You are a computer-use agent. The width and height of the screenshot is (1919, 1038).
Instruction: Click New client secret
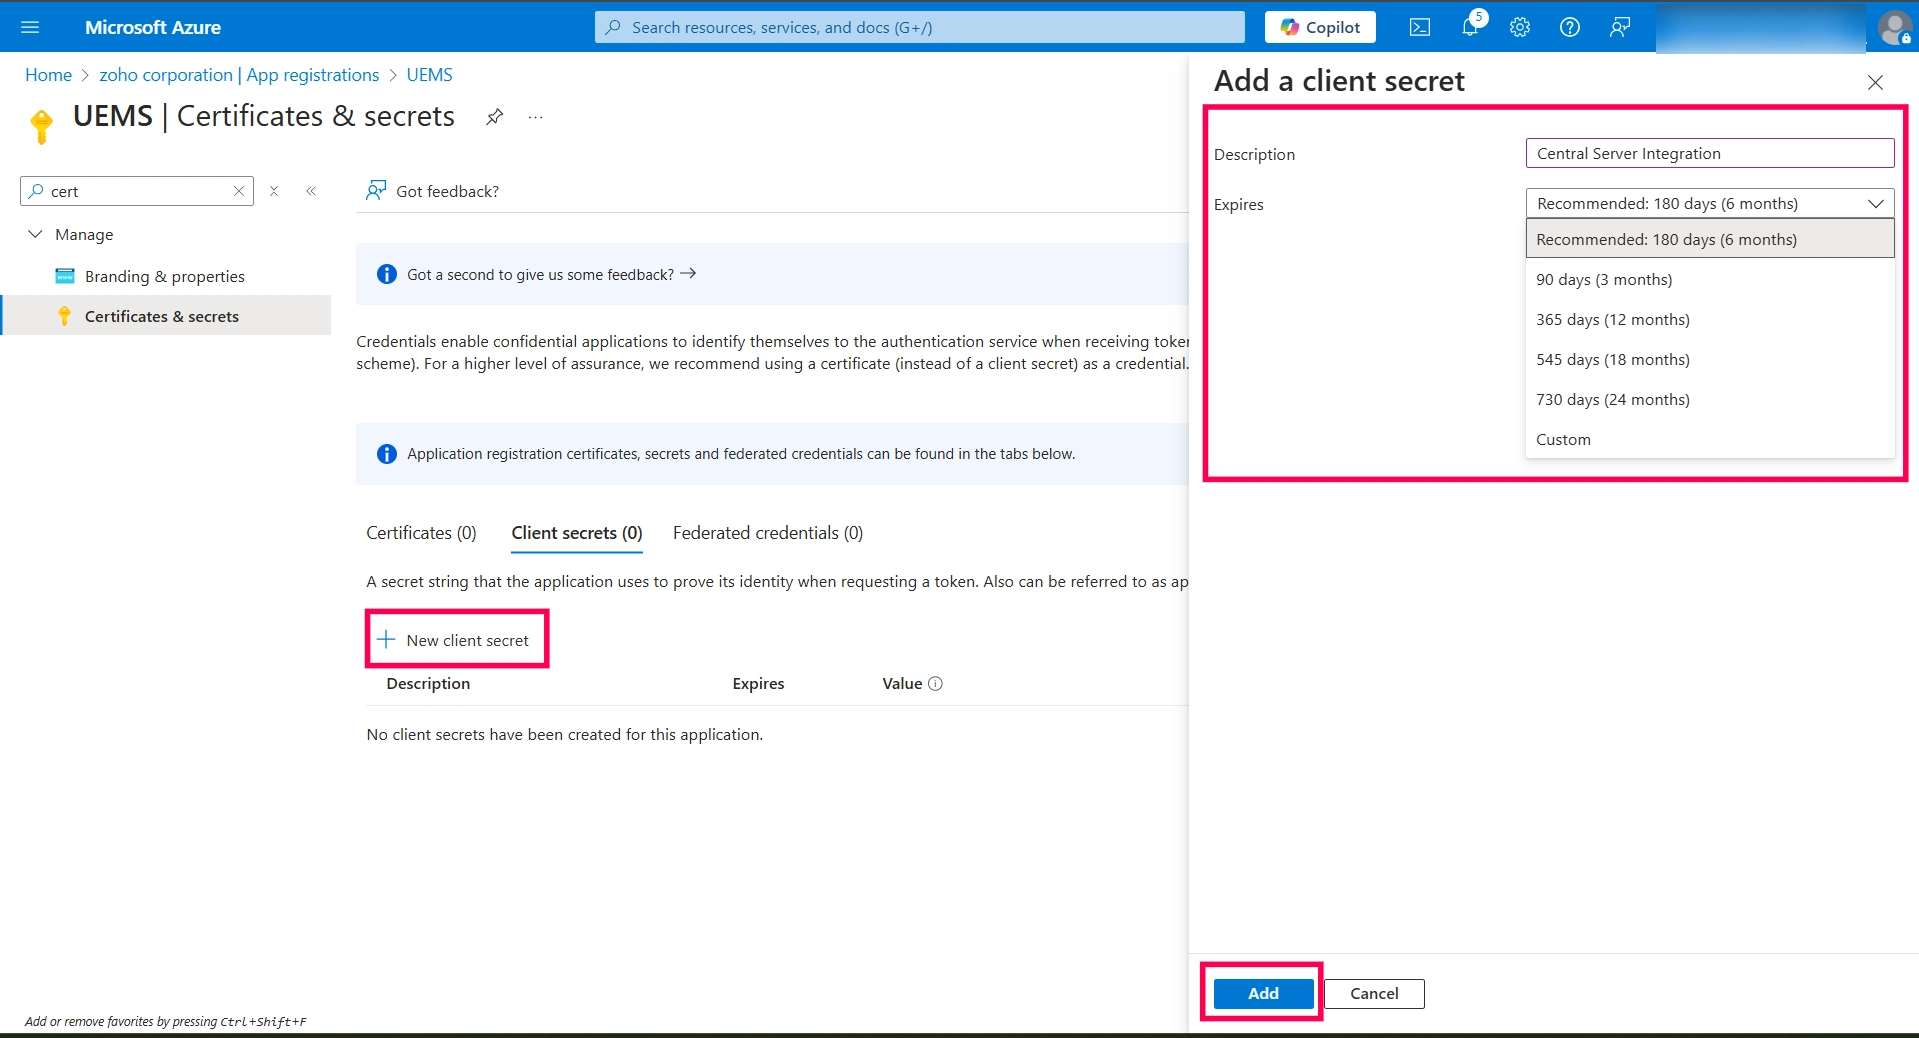457,640
